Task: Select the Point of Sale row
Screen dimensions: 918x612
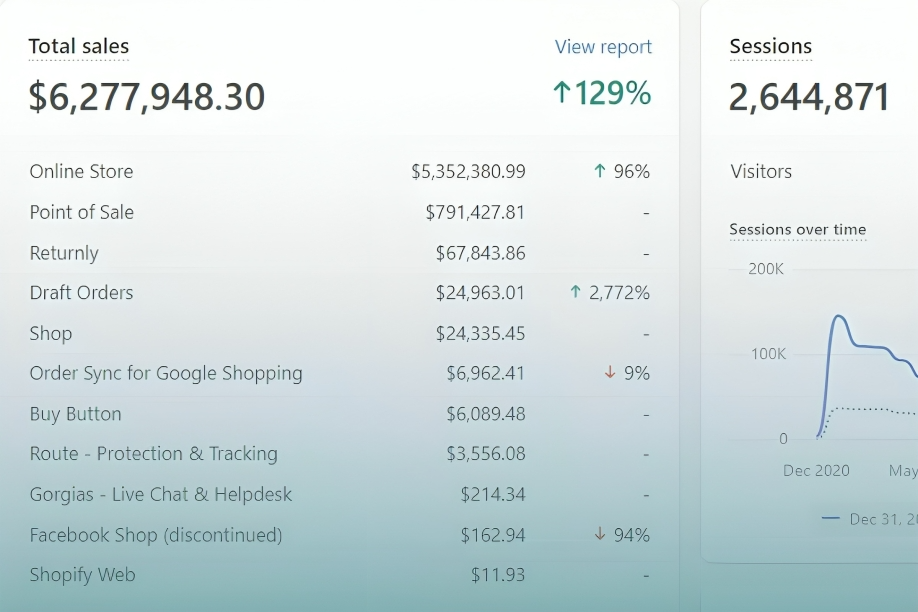Action: pos(81,212)
